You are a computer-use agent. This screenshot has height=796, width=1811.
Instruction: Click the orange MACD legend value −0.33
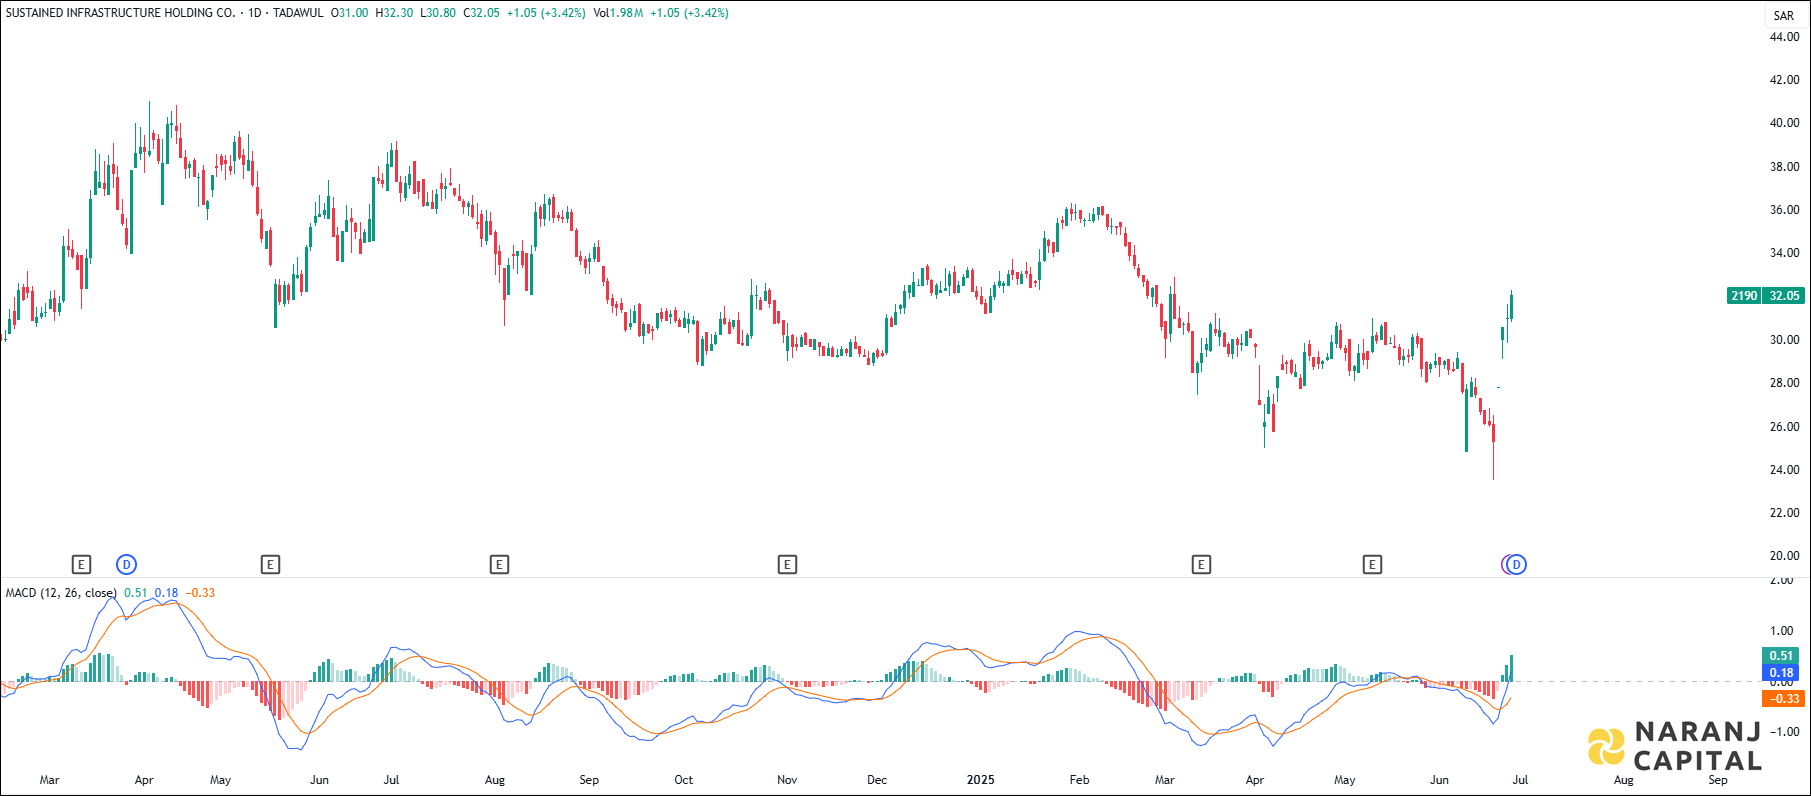[200, 593]
